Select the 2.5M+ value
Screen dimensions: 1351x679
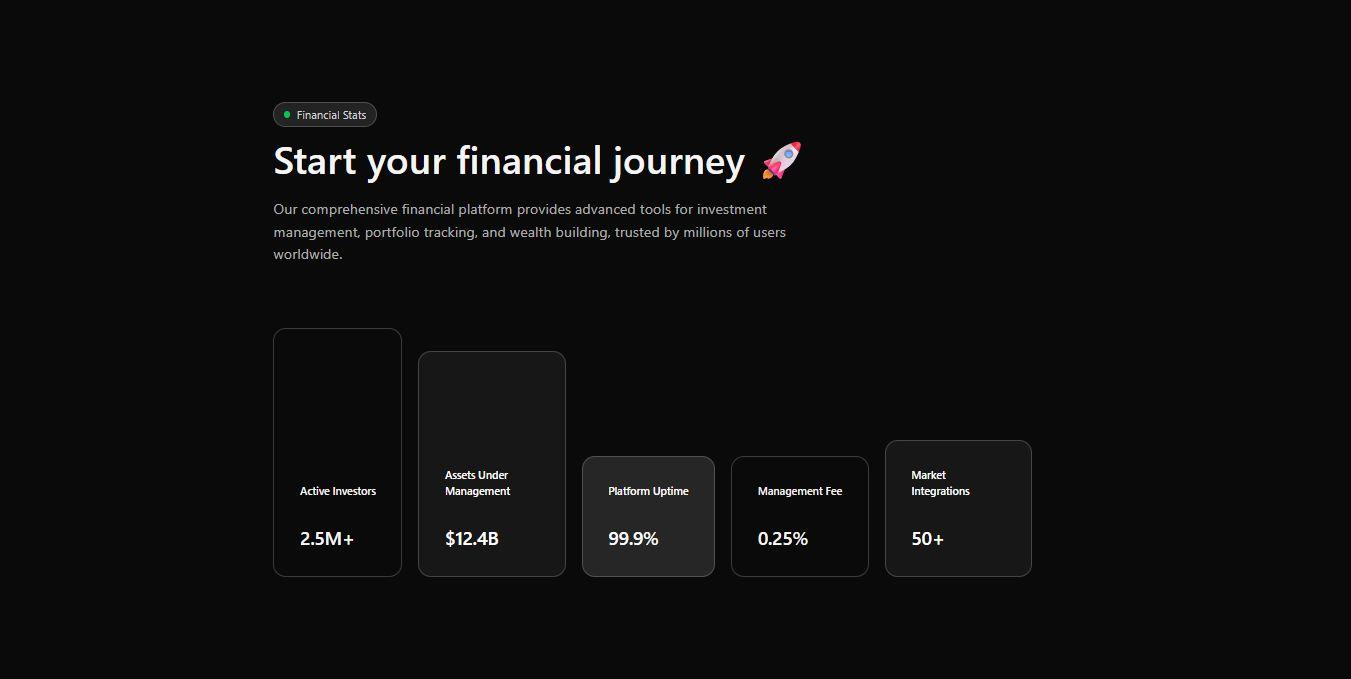click(x=327, y=539)
